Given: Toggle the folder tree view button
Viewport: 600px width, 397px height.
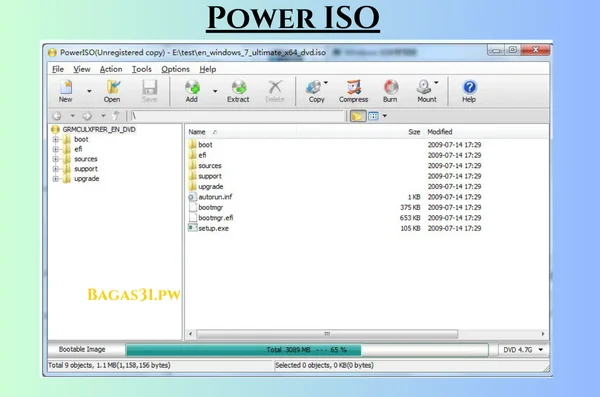Looking at the screenshot, I should point(357,116).
